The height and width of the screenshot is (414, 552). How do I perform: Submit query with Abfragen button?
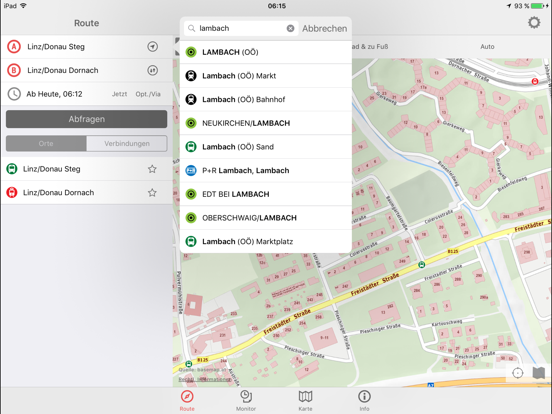87,119
